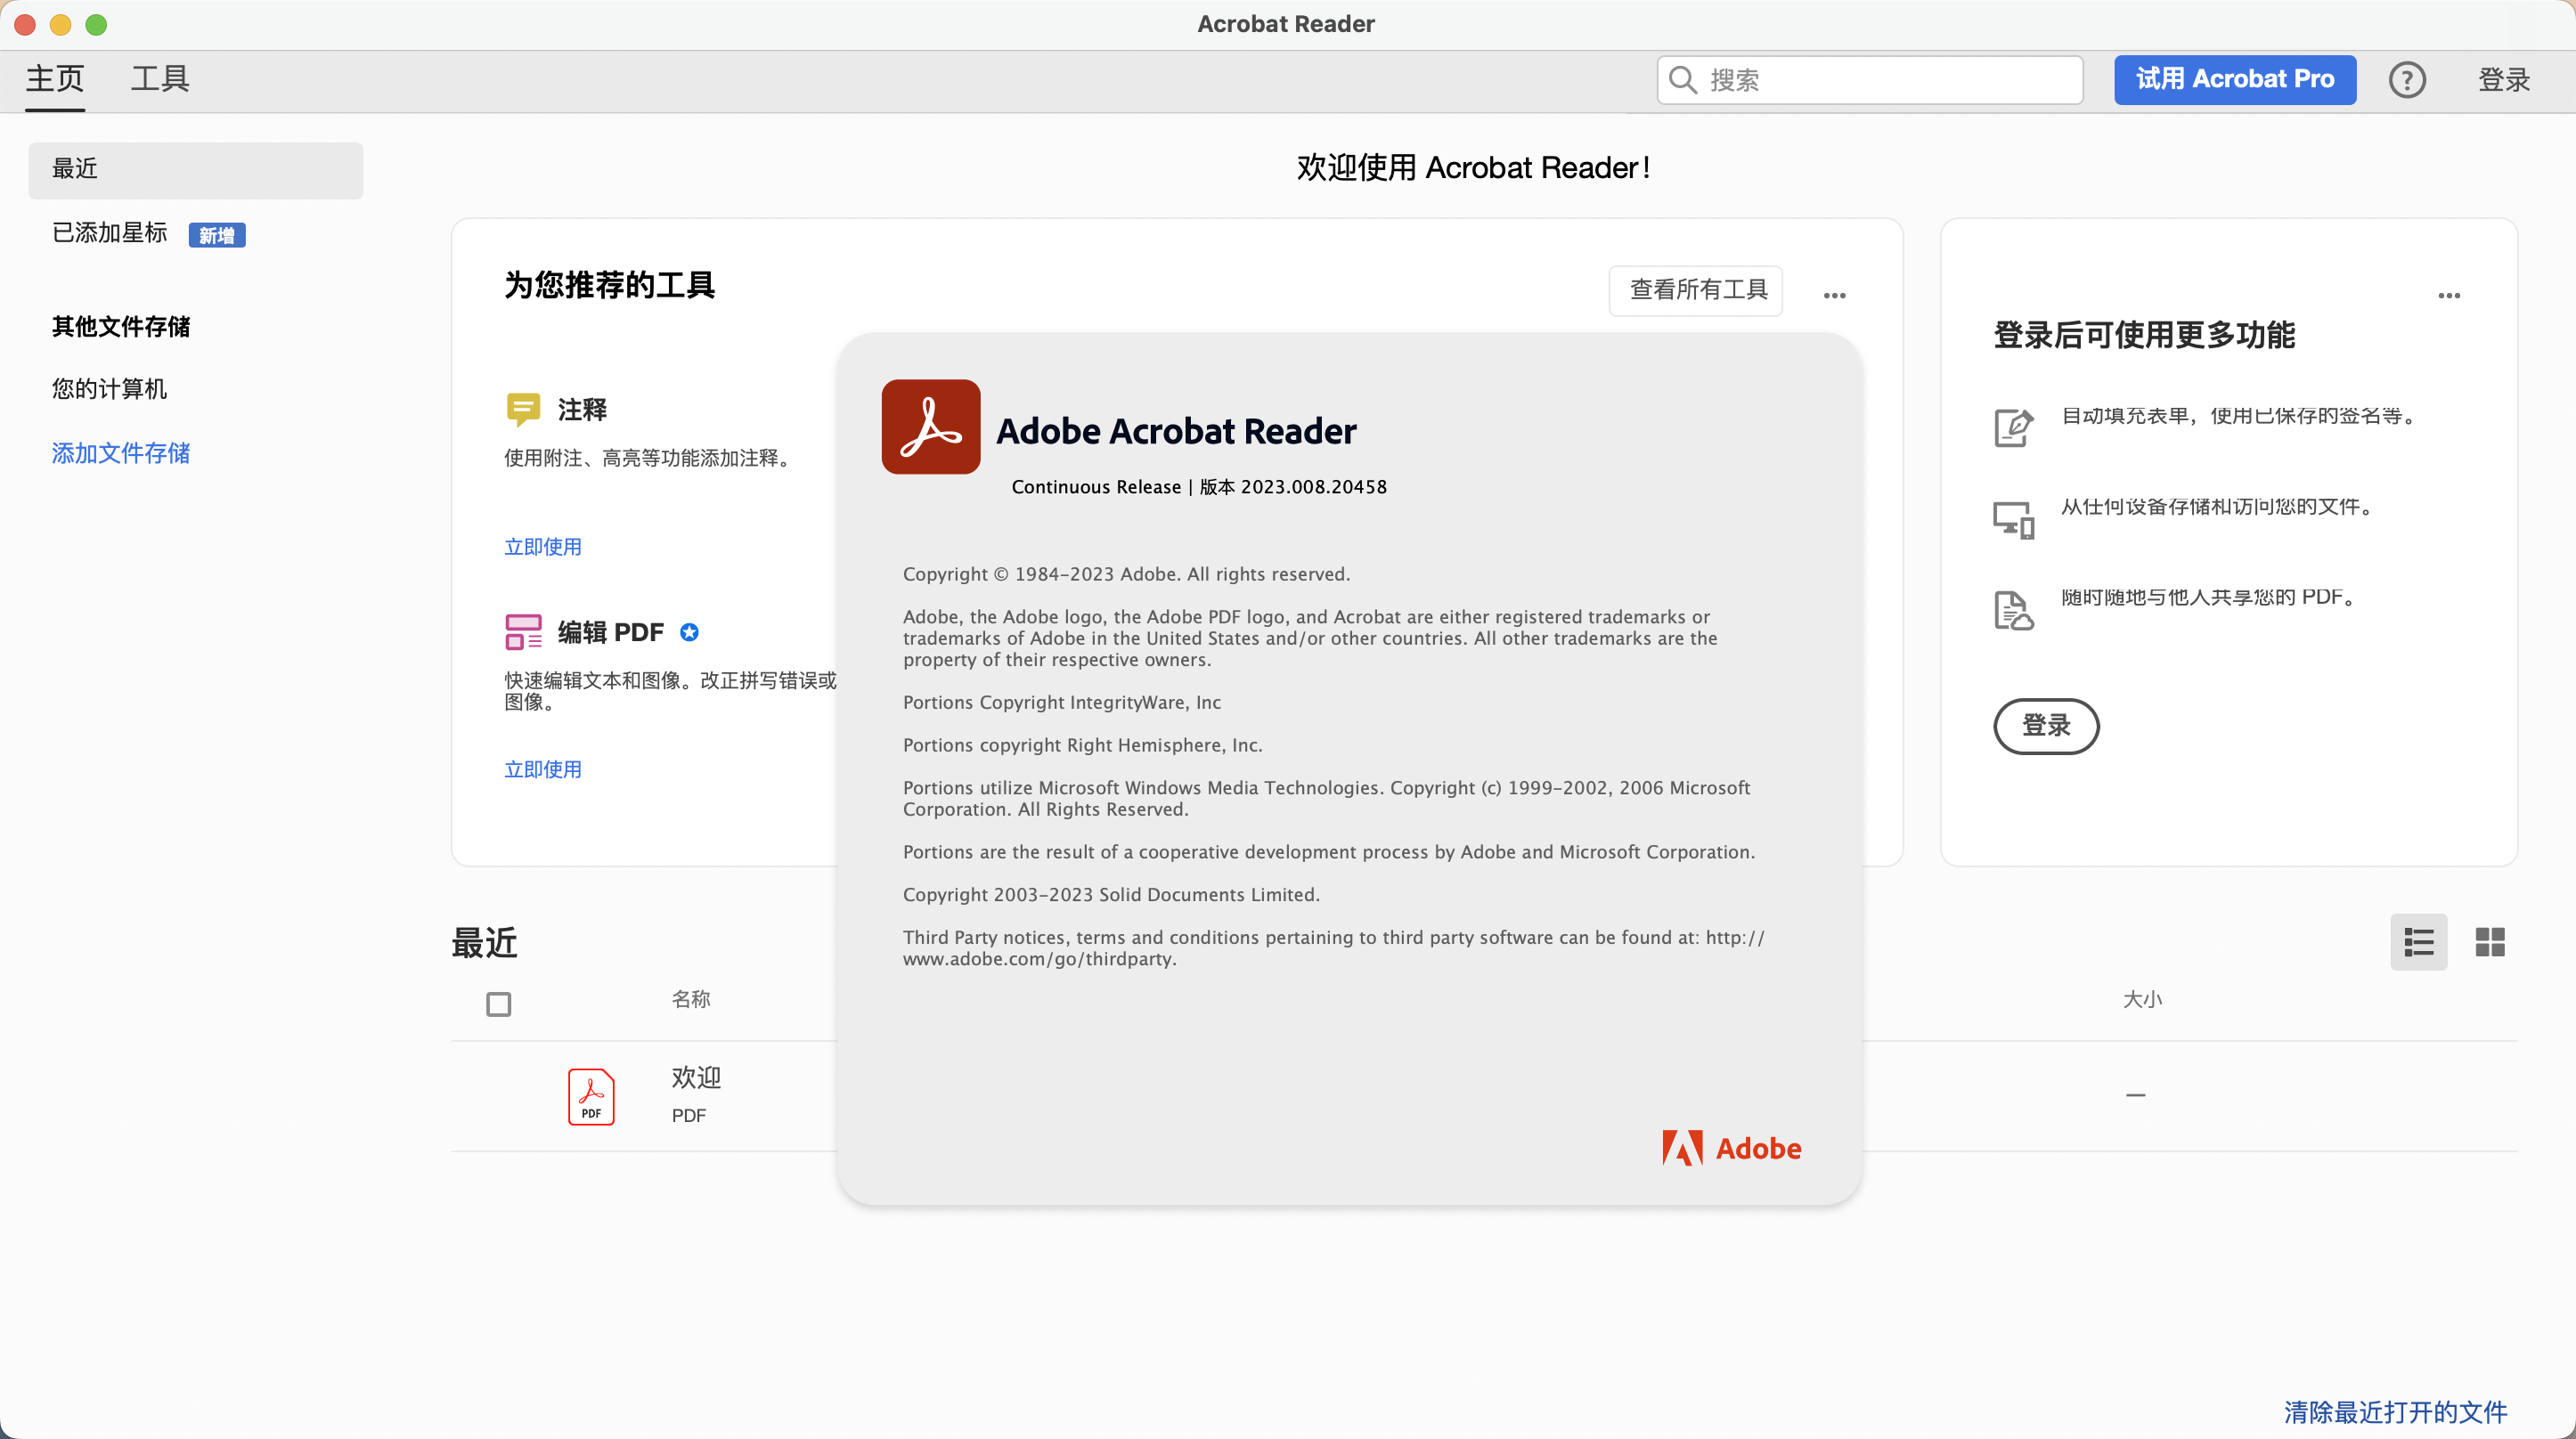Click the auto-fill forms icon
This screenshot has height=1439, width=2576.
(2013, 428)
